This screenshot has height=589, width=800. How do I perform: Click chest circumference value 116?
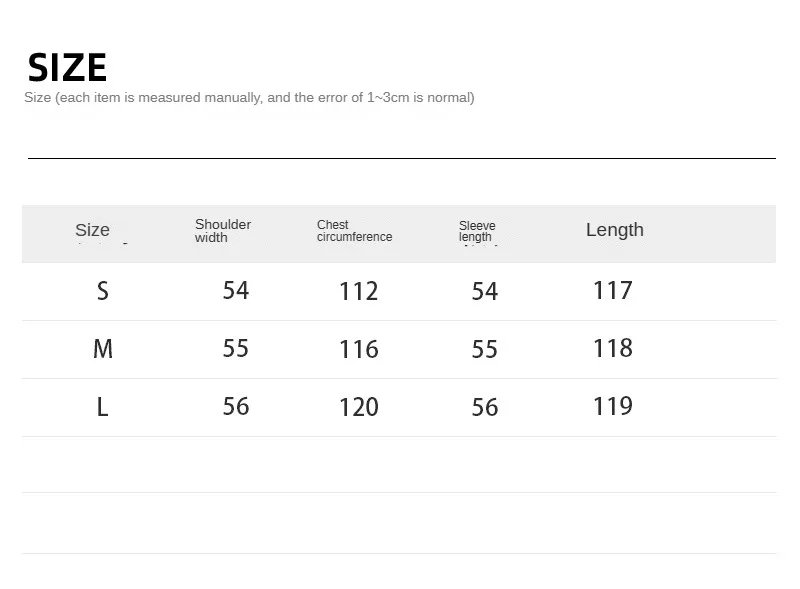[358, 350]
